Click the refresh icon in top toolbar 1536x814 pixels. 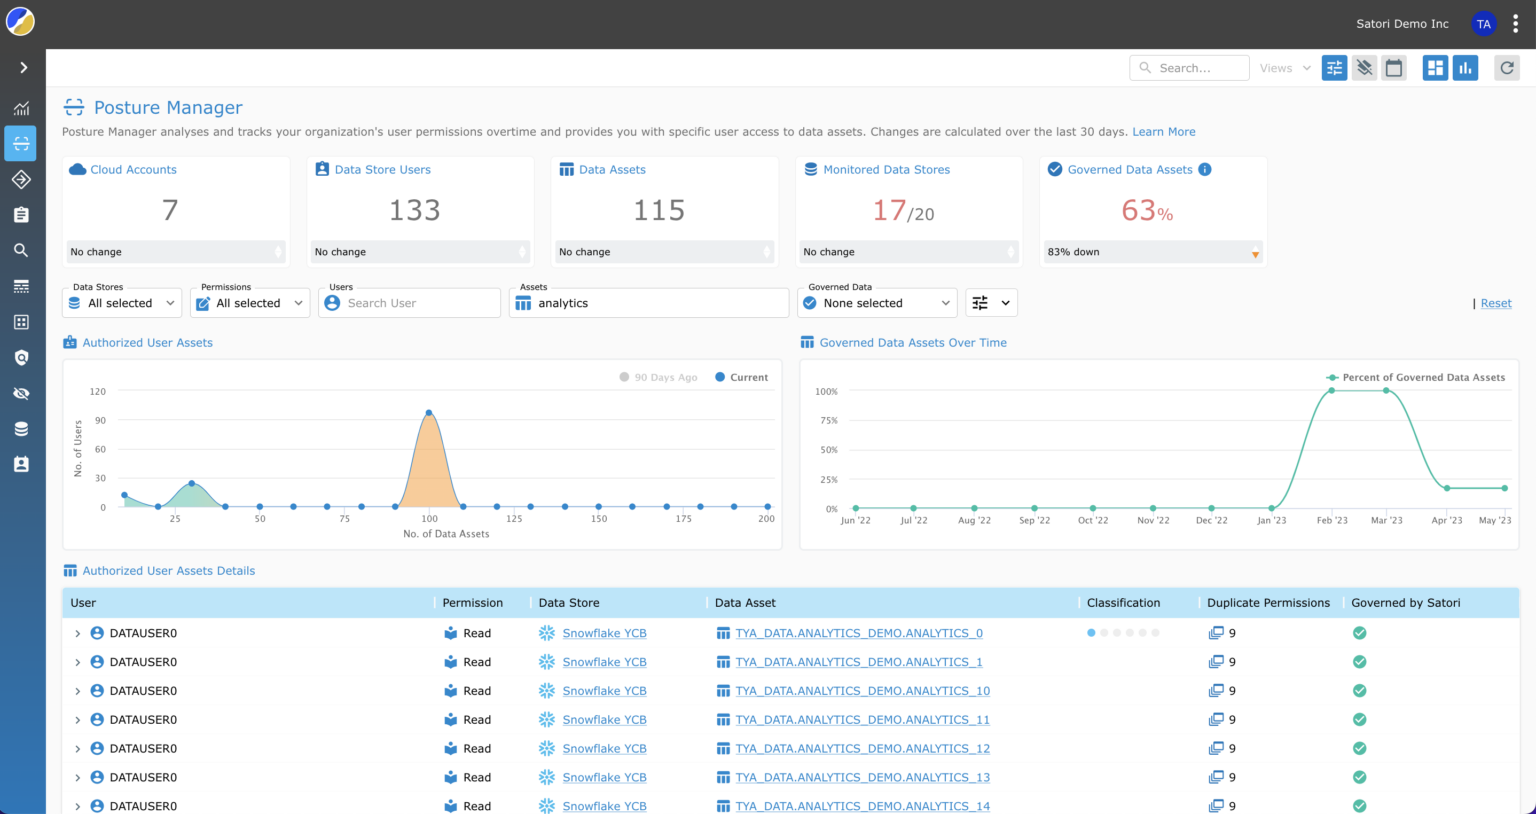tap(1507, 68)
